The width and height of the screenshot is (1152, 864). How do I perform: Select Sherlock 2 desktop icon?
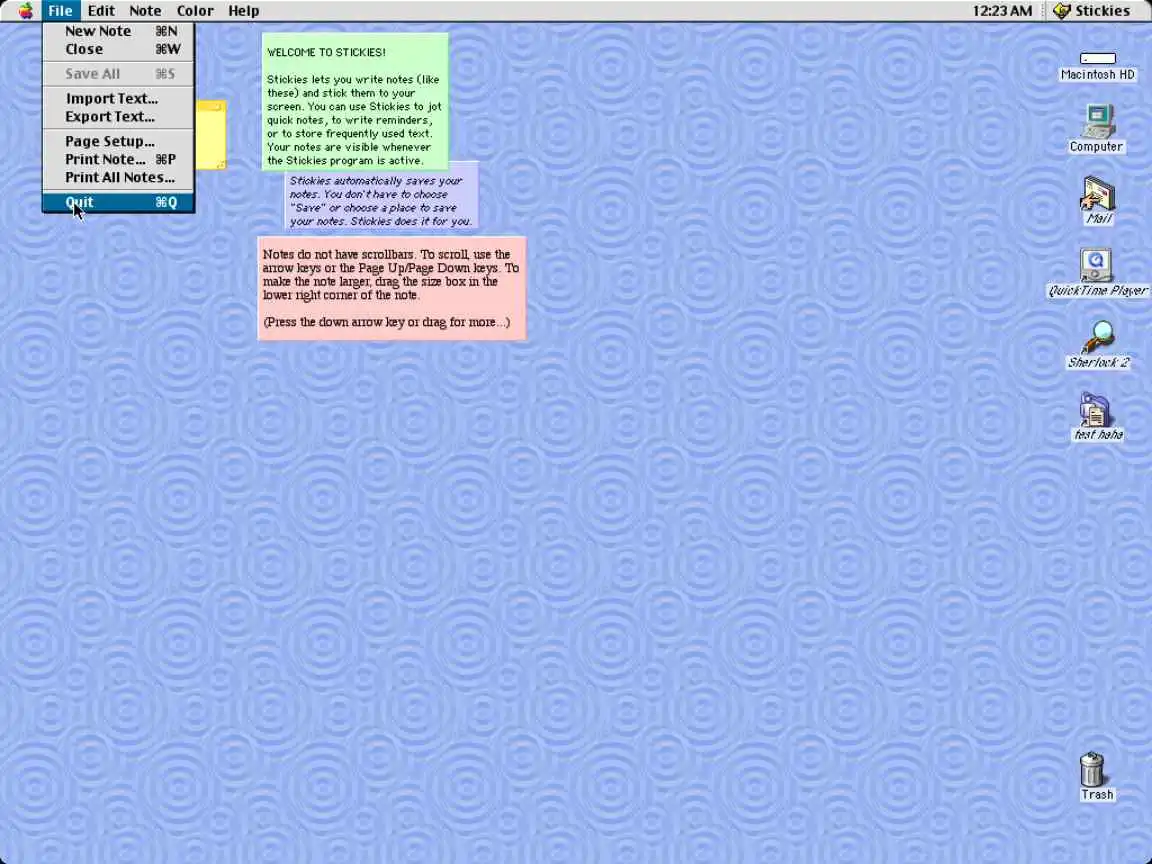pyautogui.click(x=1098, y=345)
